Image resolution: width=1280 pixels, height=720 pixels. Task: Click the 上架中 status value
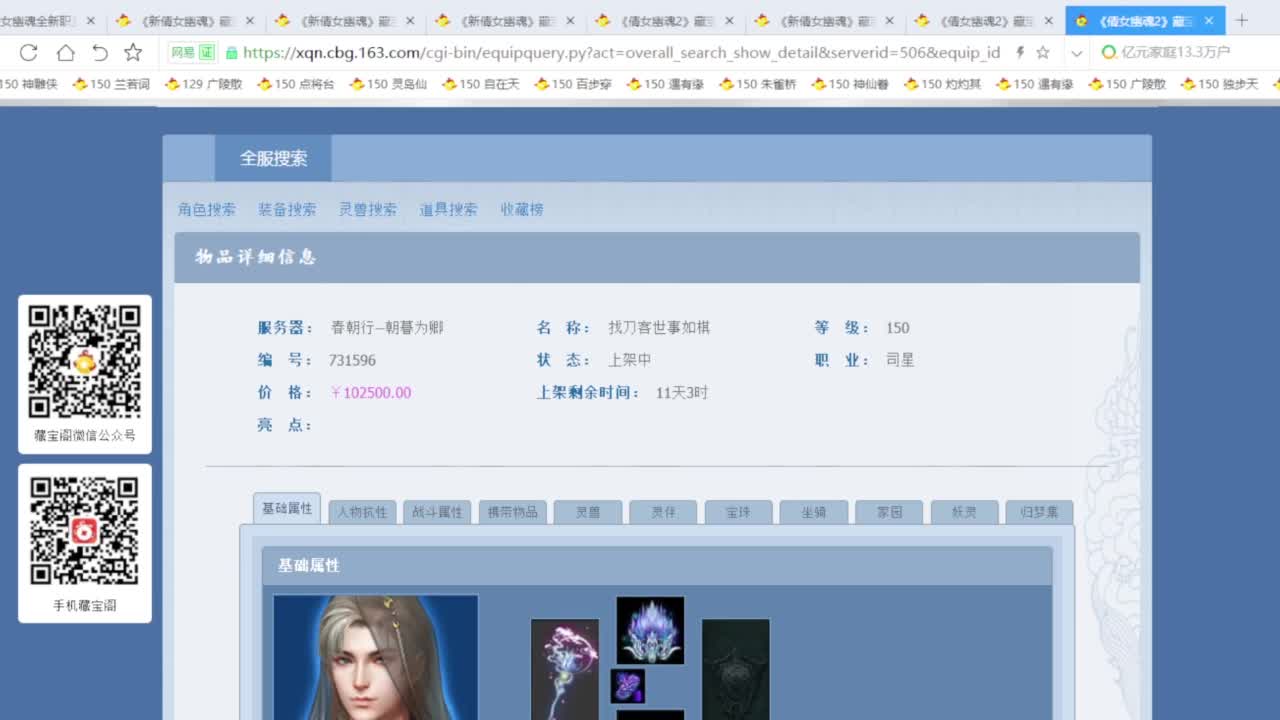[630, 360]
